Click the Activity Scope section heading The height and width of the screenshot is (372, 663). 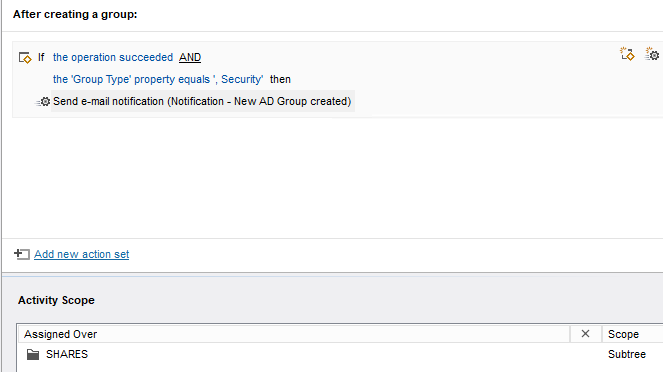pos(56,300)
